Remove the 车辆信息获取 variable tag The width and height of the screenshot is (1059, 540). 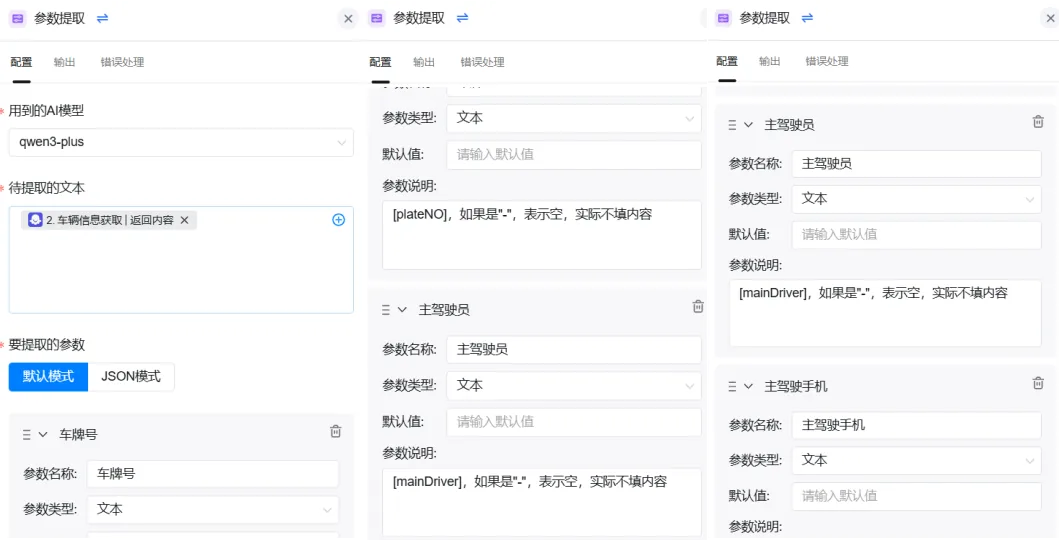tap(184, 220)
